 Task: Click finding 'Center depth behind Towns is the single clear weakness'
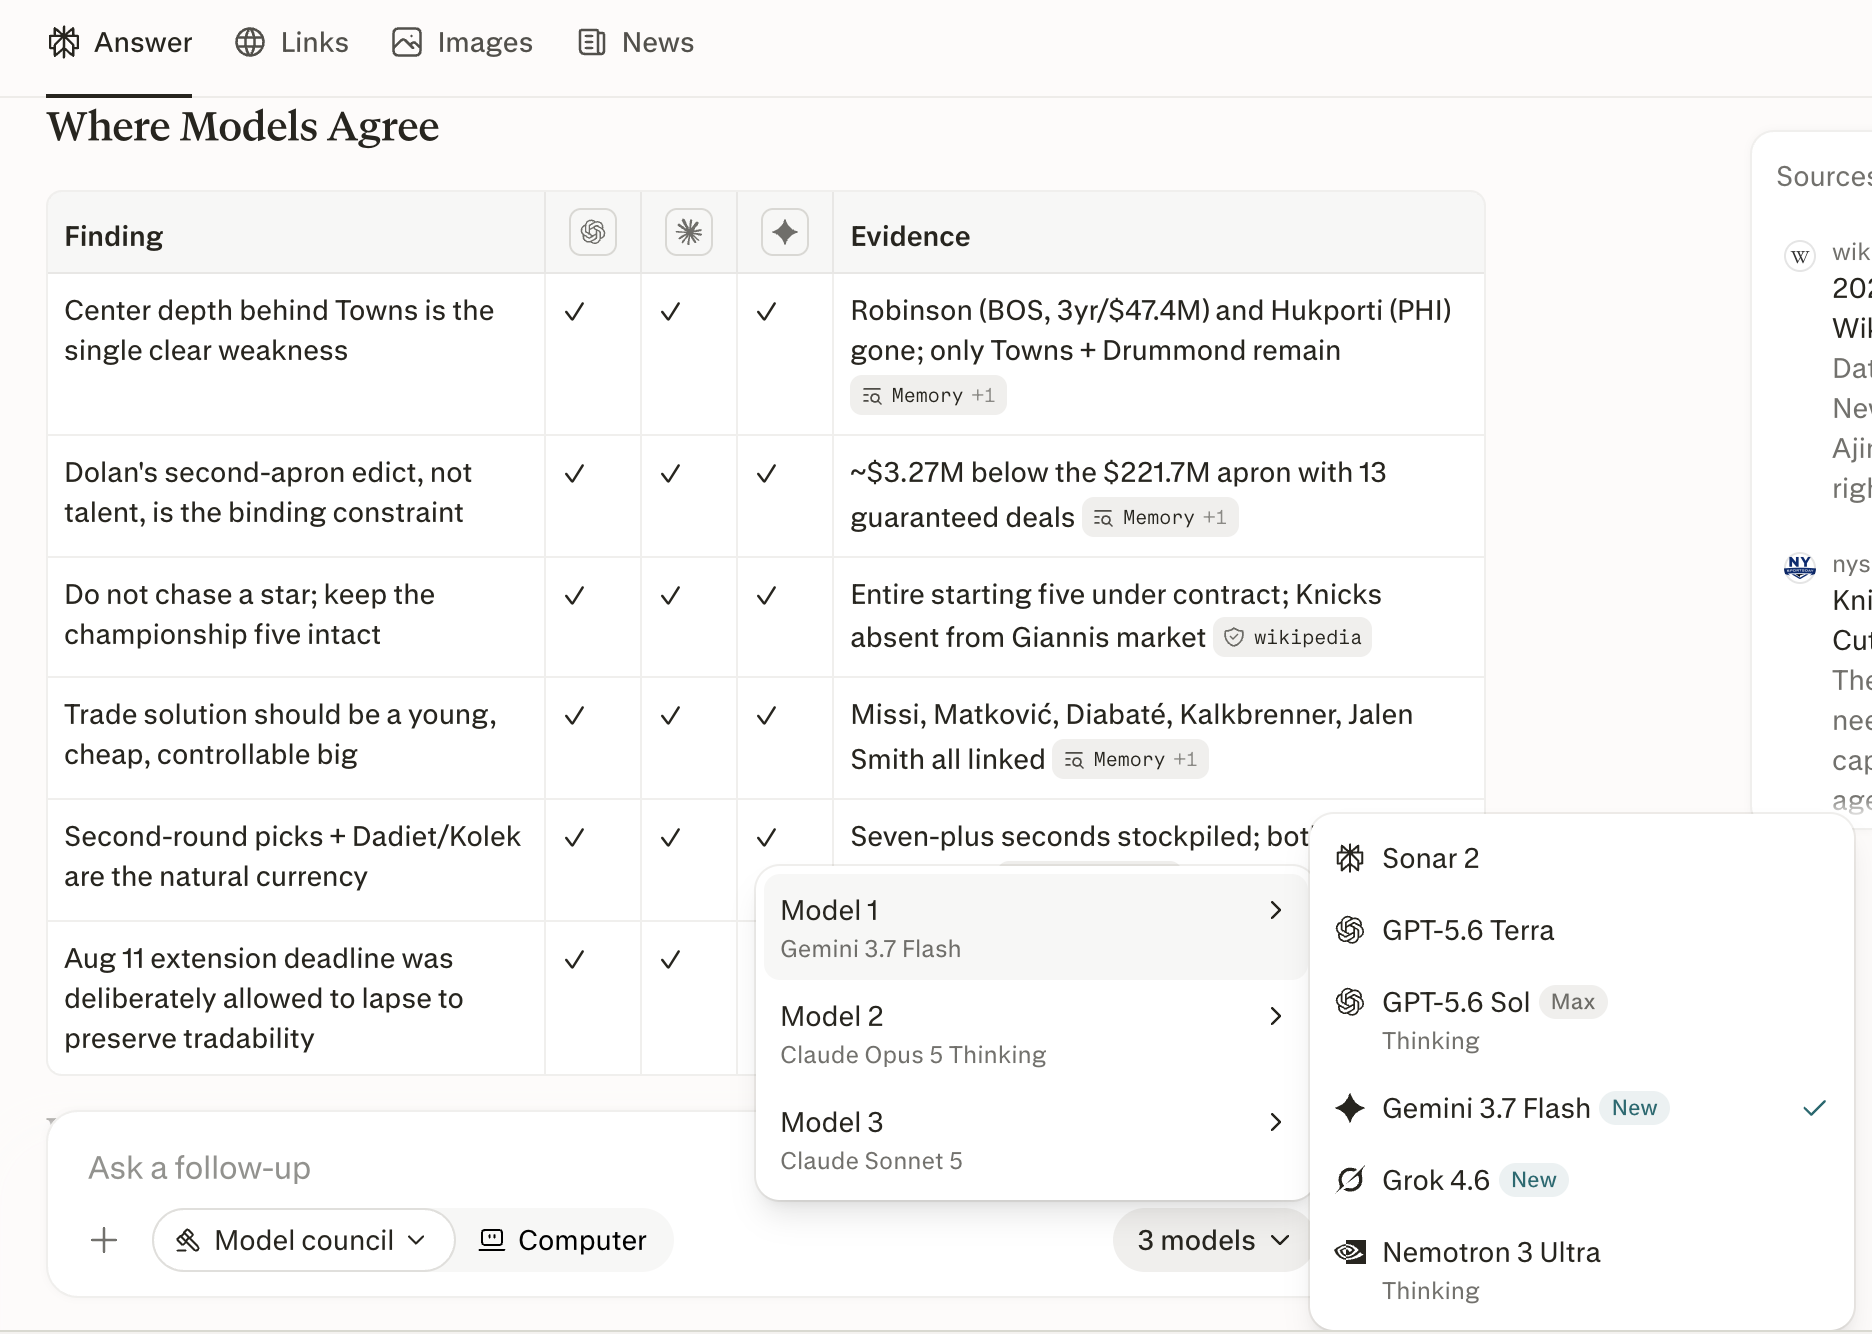coord(279,330)
